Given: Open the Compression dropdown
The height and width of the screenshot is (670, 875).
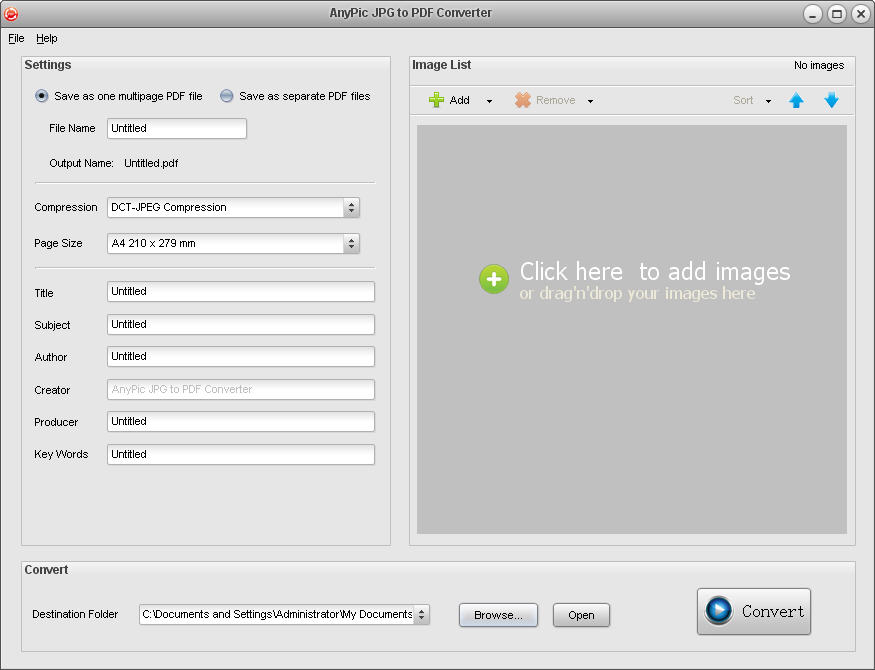Looking at the screenshot, I should pyautogui.click(x=351, y=208).
